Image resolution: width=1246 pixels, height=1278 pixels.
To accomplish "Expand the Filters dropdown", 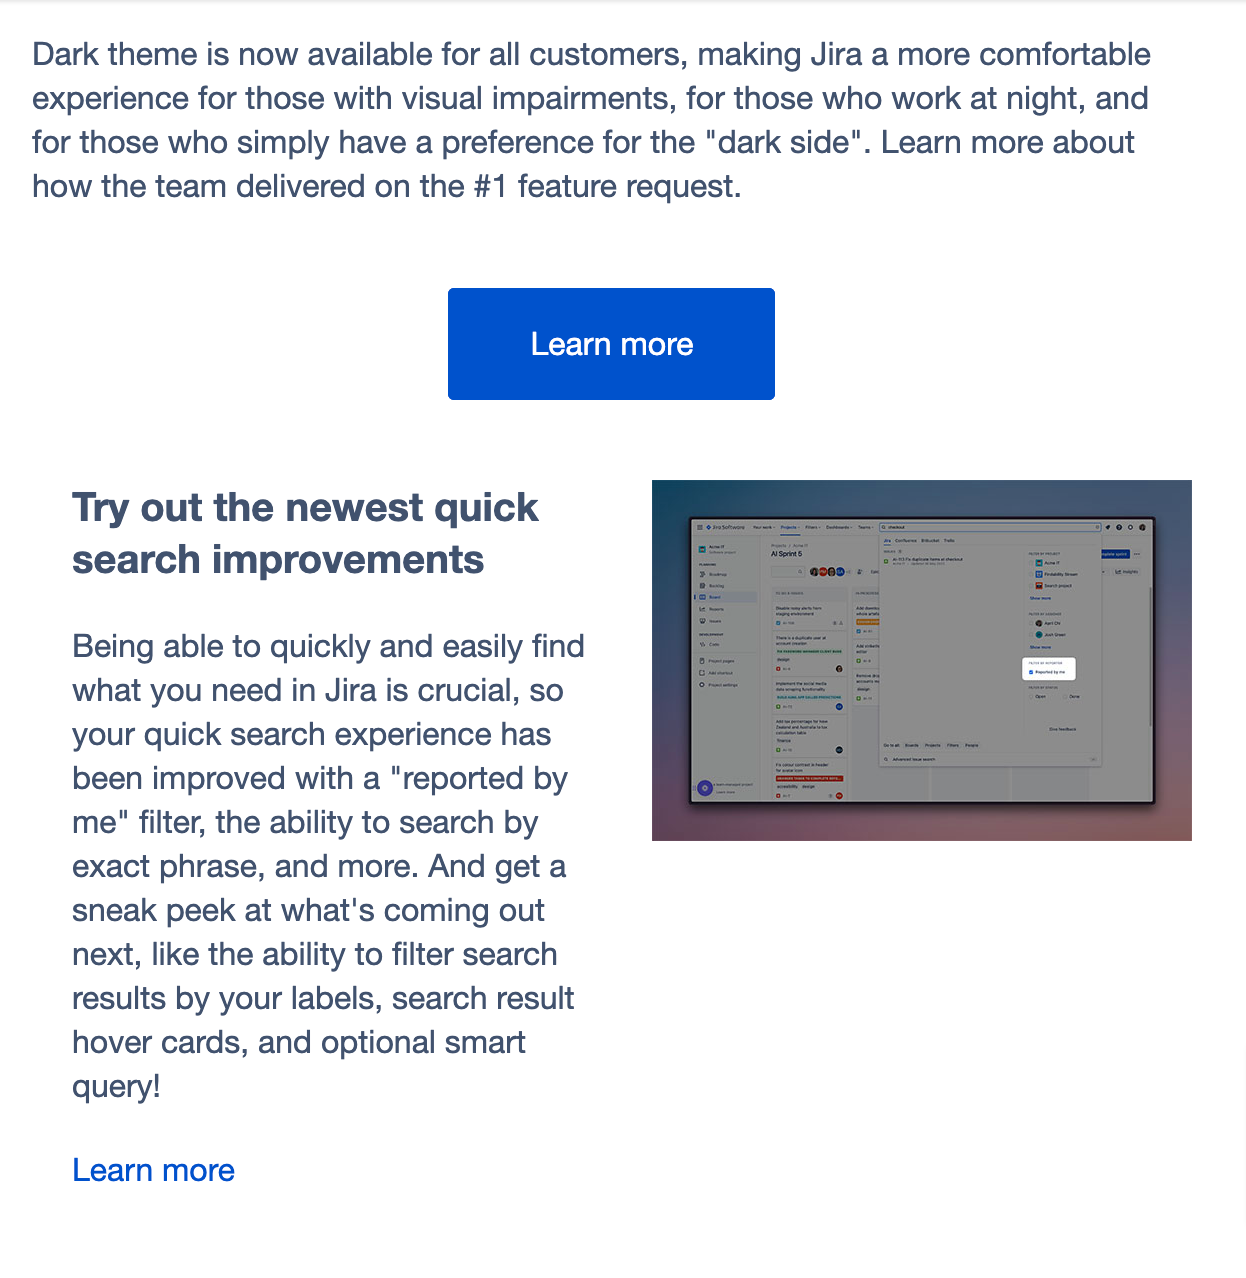I will tap(813, 527).
